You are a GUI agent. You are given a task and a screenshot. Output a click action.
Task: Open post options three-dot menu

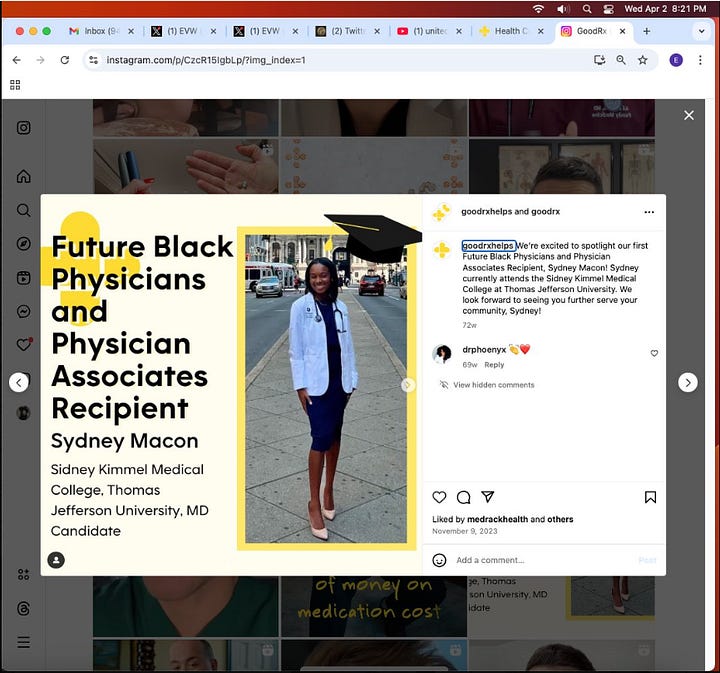click(x=649, y=212)
